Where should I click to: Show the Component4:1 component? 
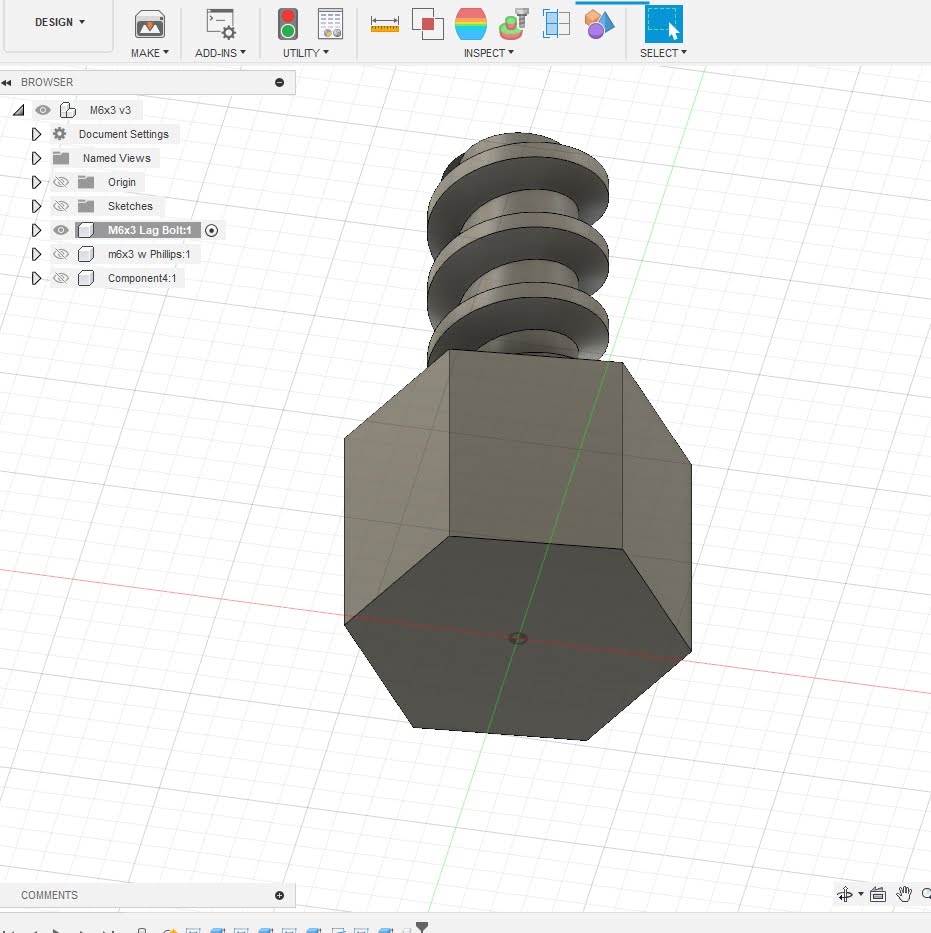click(61, 278)
